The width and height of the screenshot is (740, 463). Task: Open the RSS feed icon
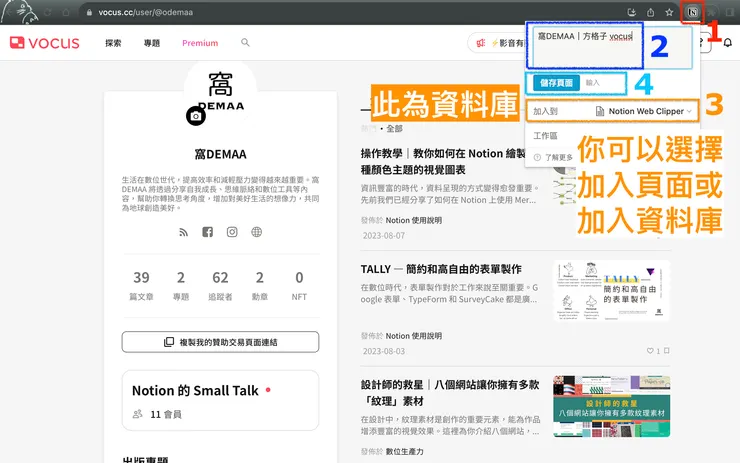[x=184, y=232]
